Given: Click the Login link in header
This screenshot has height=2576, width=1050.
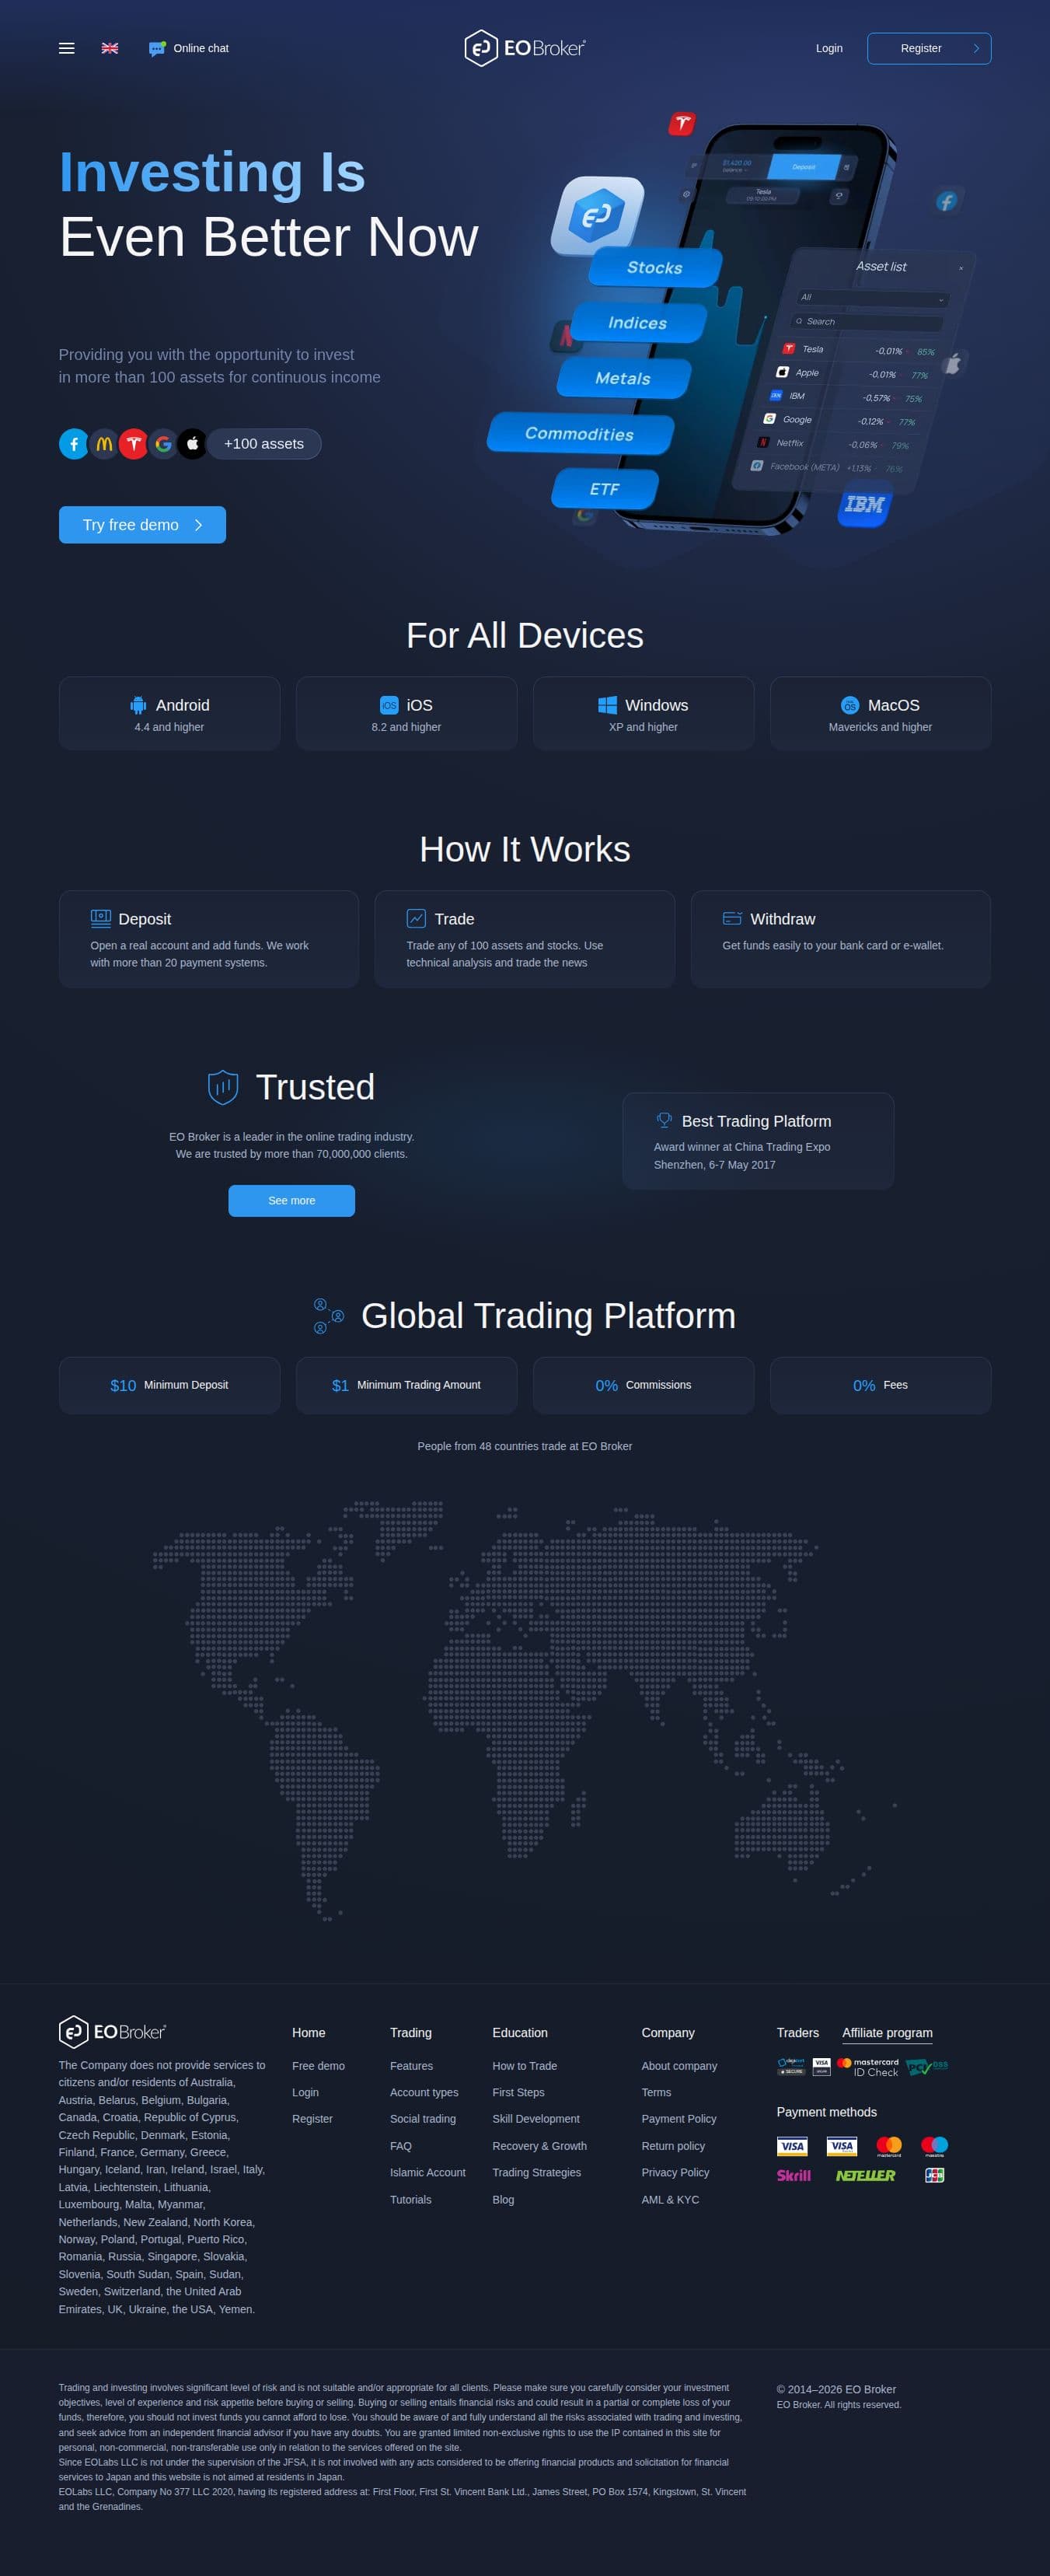Looking at the screenshot, I should pyautogui.click(x=829, y=48).
